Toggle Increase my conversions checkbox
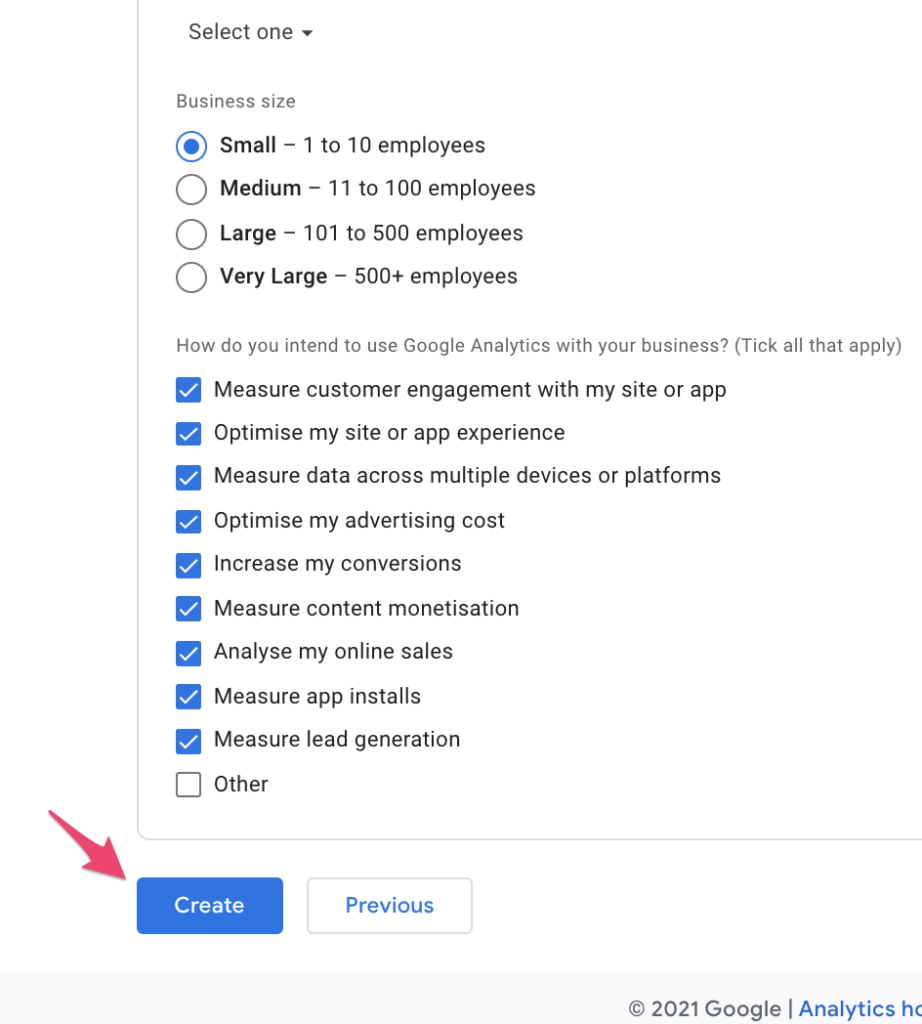The height and width of the screenshot is (1024, 922). (189, 565)
